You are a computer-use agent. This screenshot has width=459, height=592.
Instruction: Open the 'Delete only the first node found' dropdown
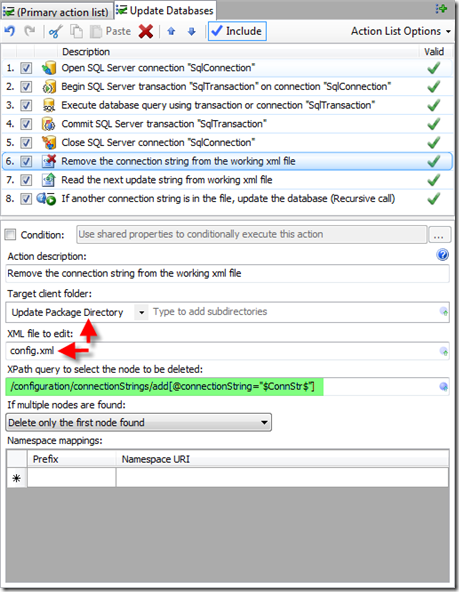click(x=139, y=422)
